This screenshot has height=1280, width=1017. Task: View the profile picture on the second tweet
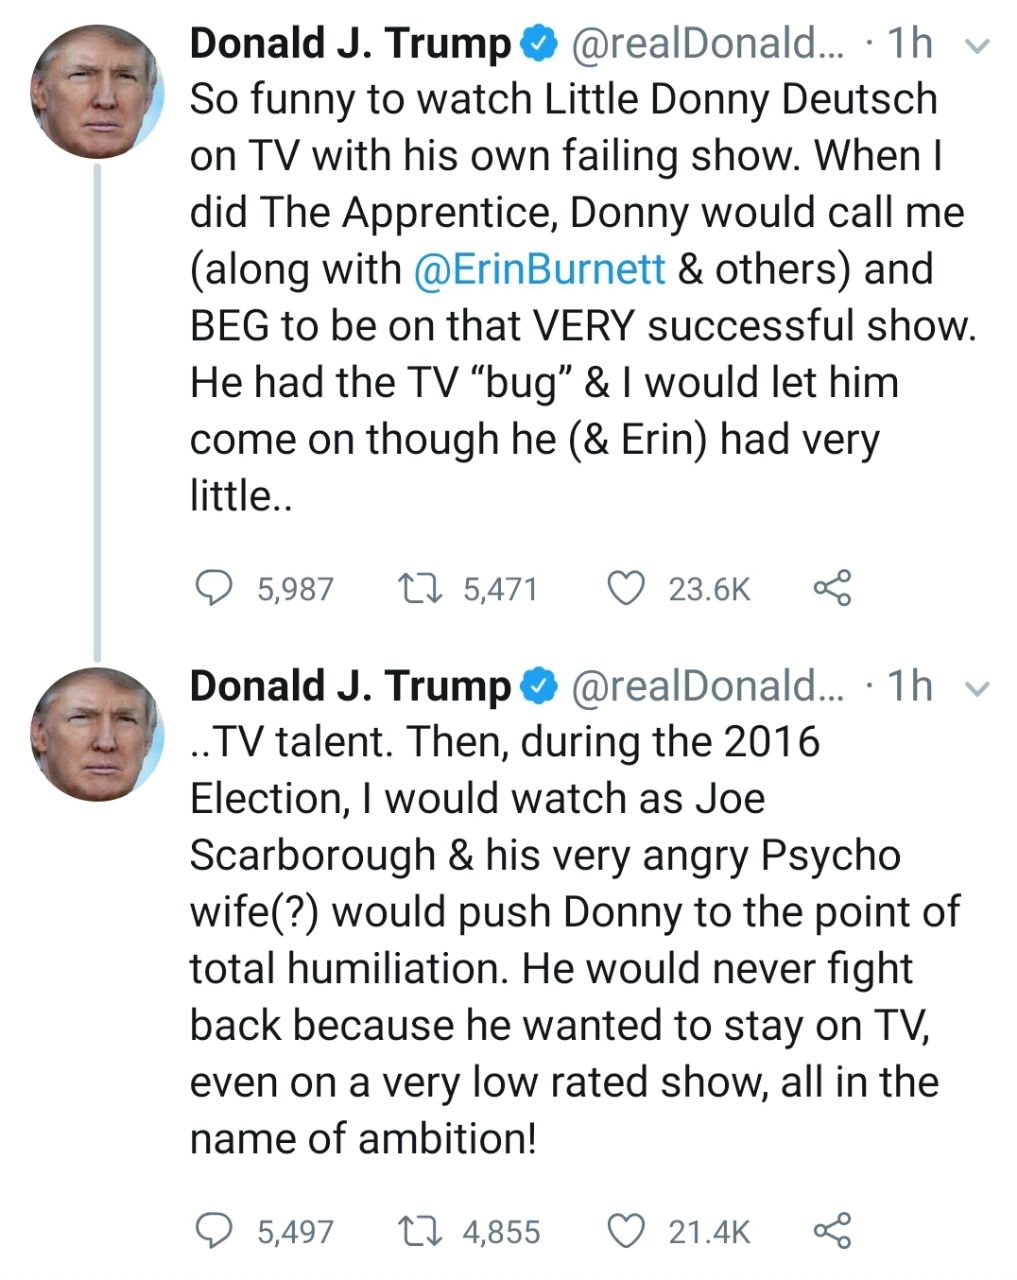pos(97,734)
